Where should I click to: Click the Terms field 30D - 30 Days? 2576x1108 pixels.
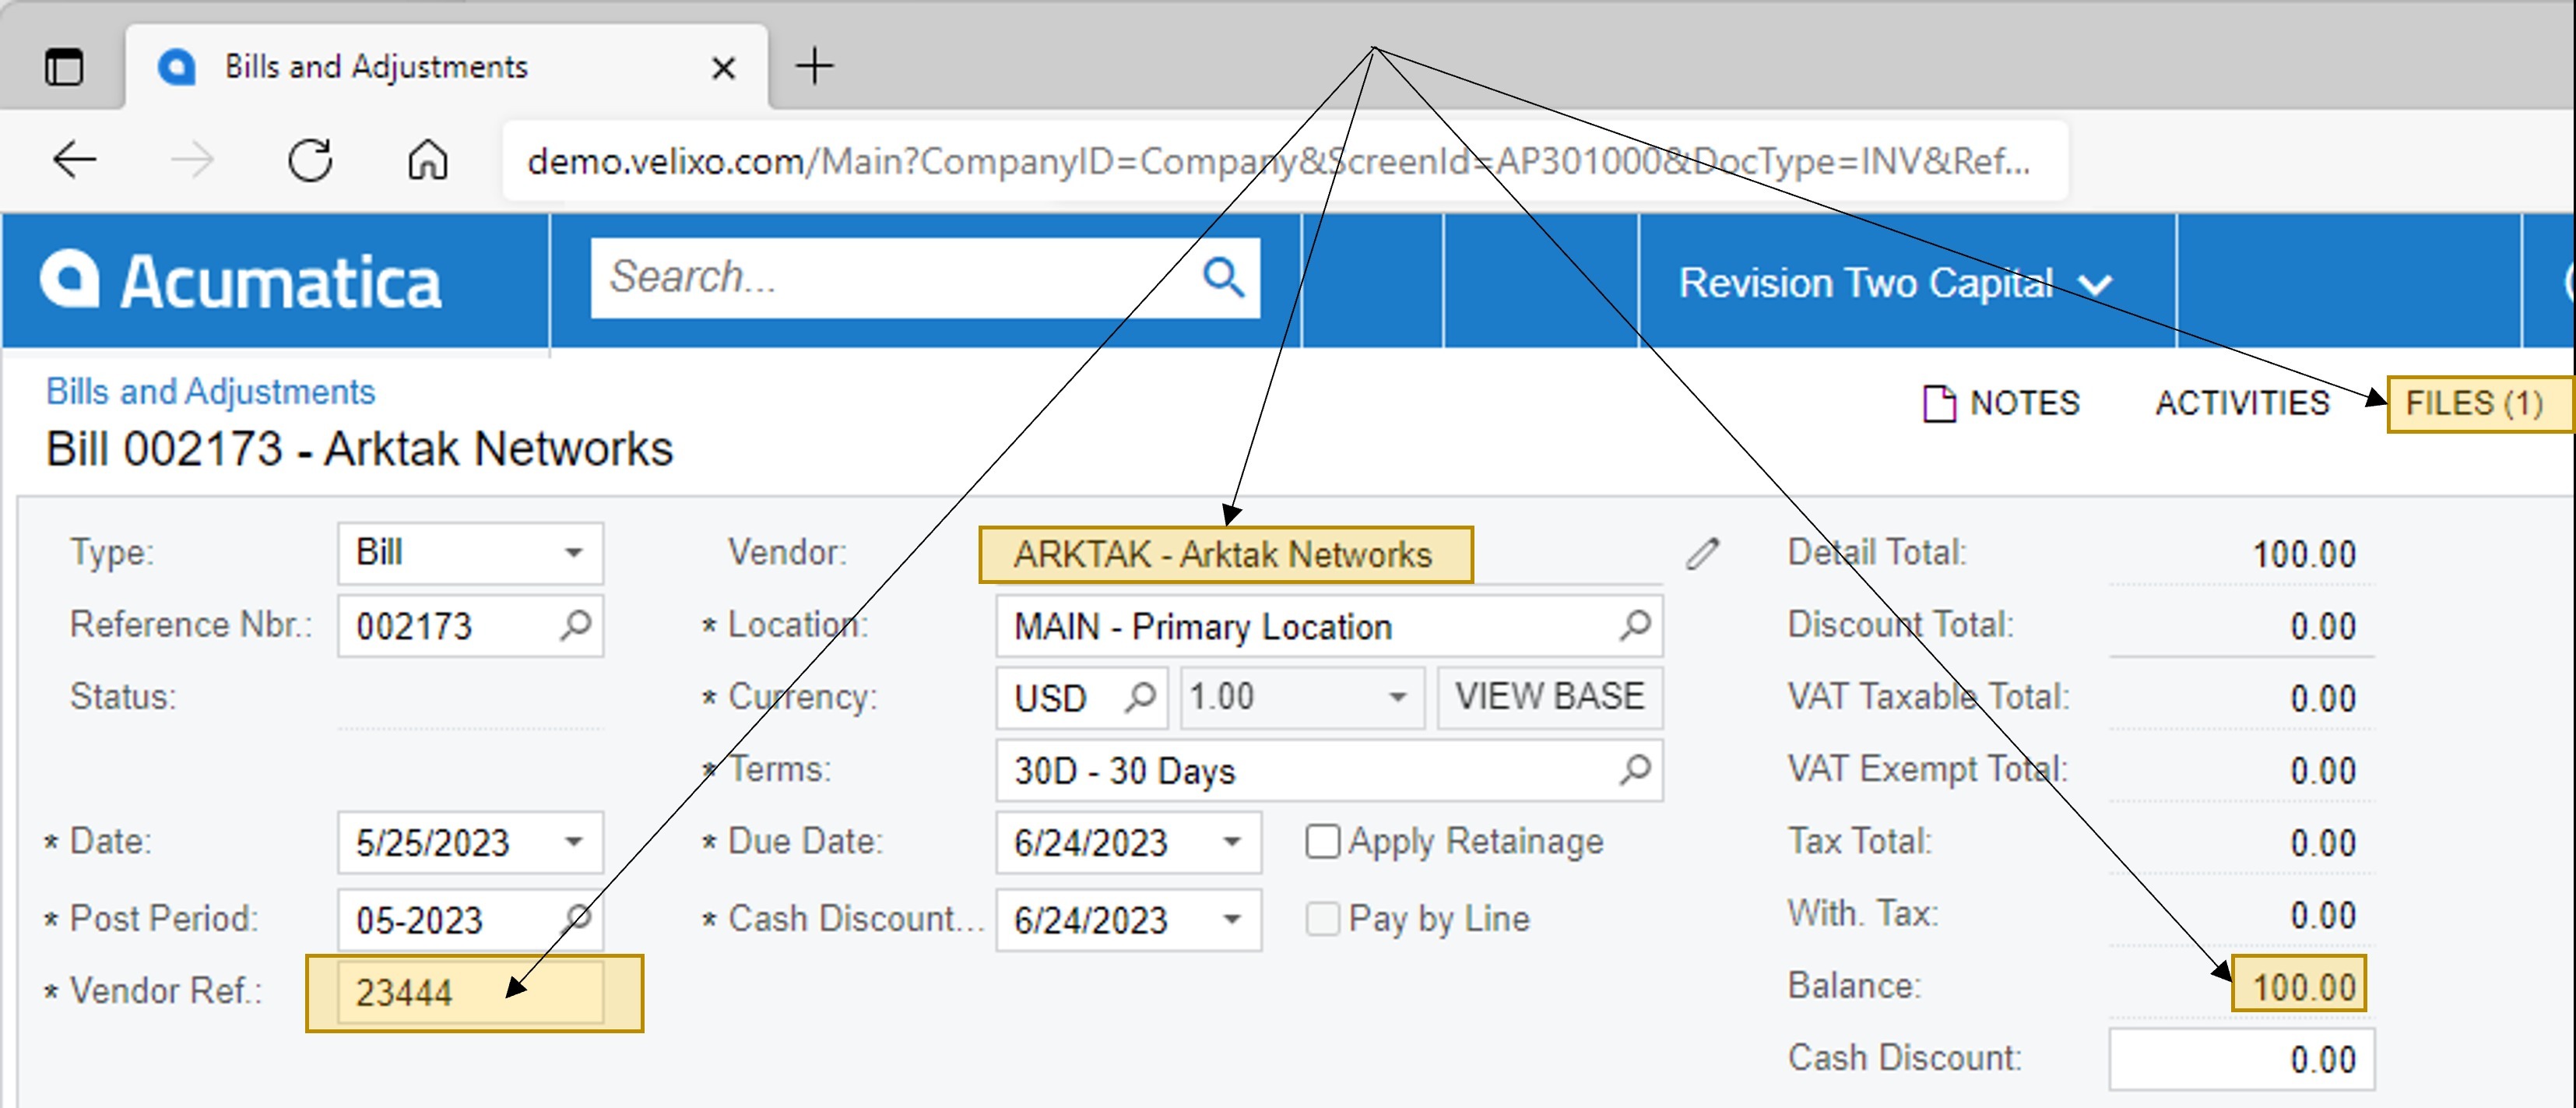(x=1329, y=770)
